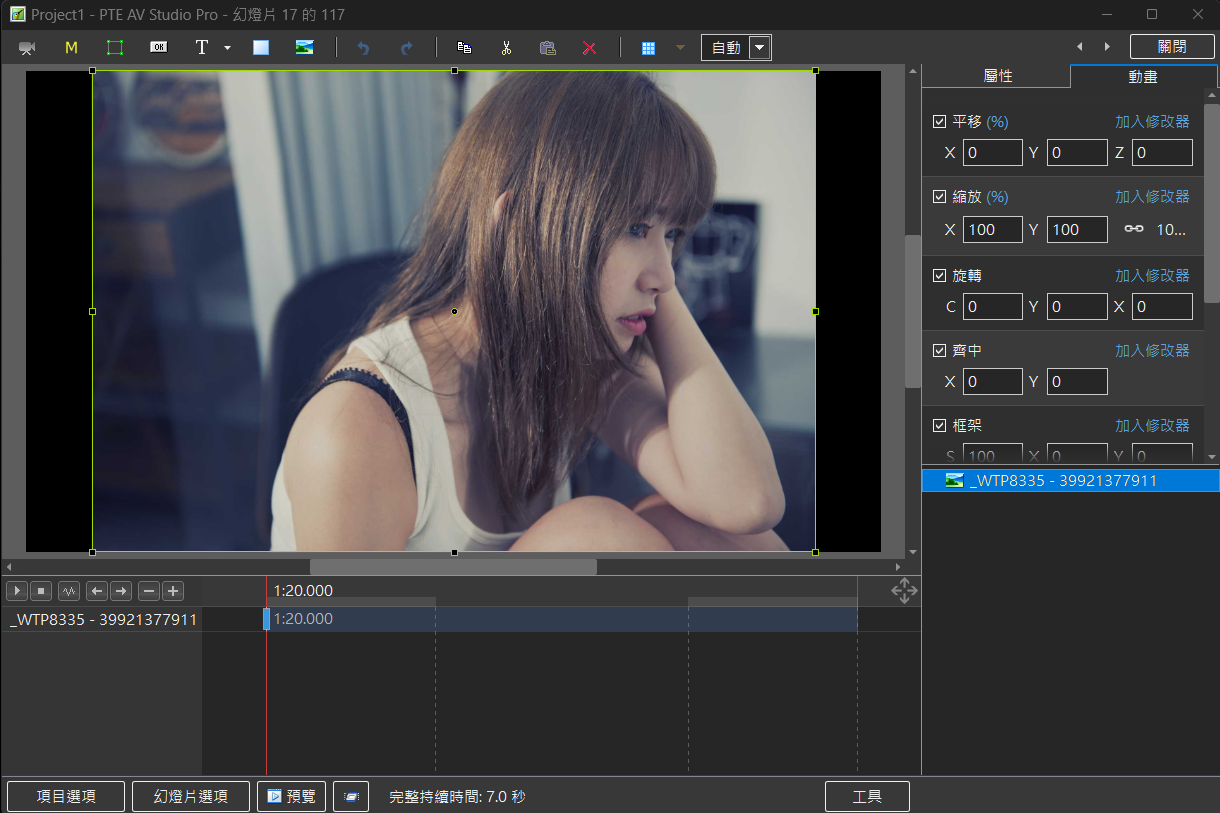Select _WTP8335 track label in timeline
Screen dimensions: 1220x813
coord(103,619)
